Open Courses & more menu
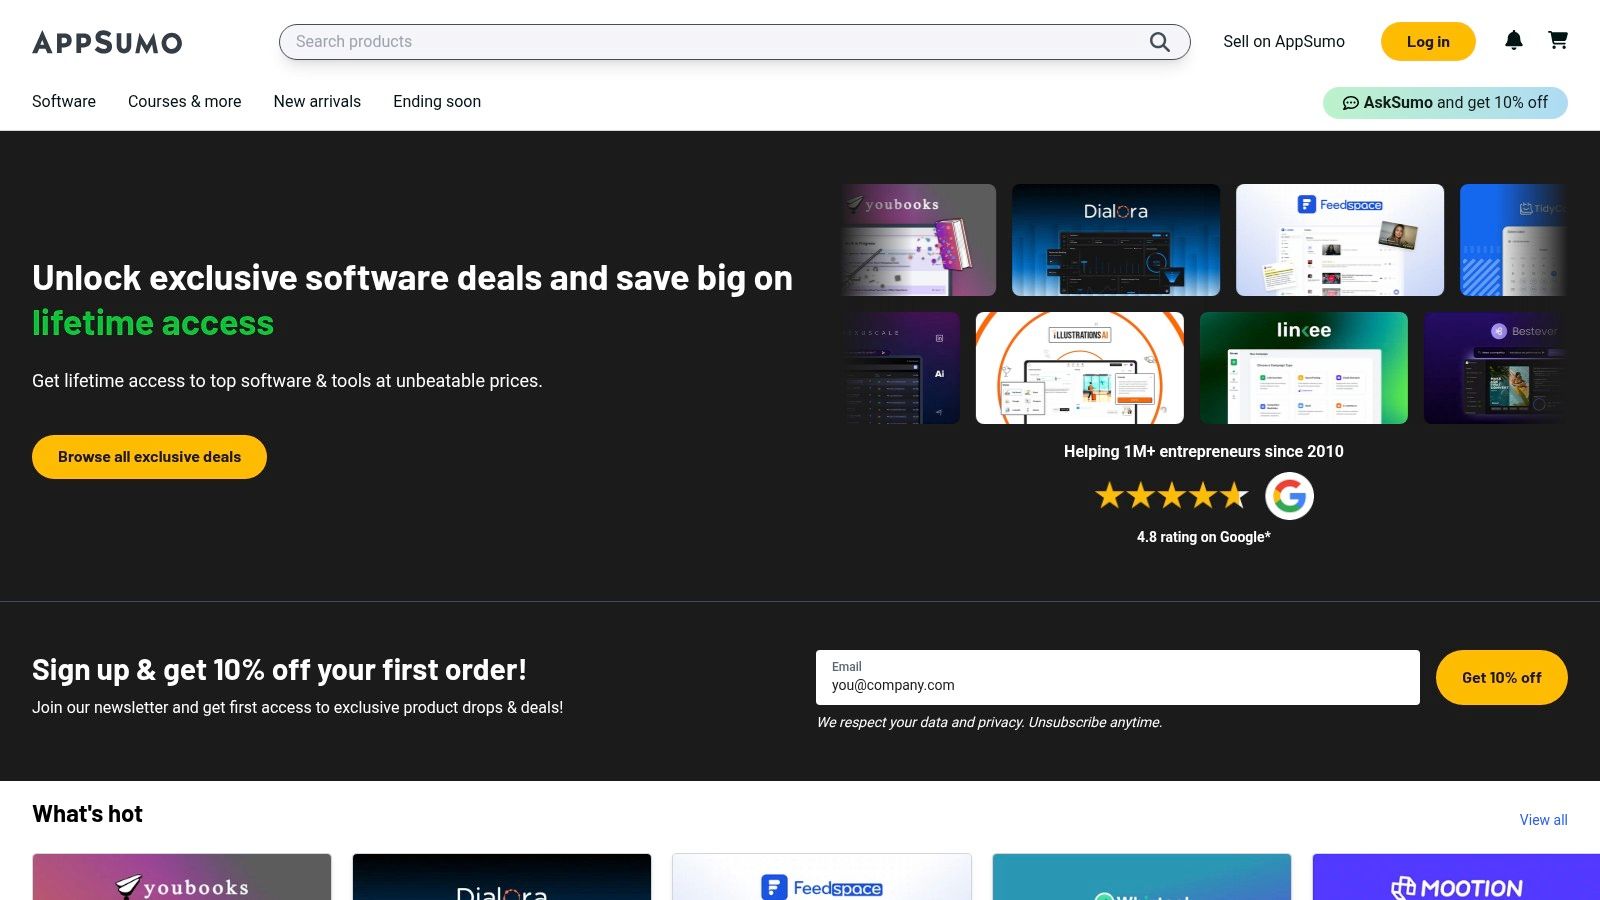 (x=185, y=102)
